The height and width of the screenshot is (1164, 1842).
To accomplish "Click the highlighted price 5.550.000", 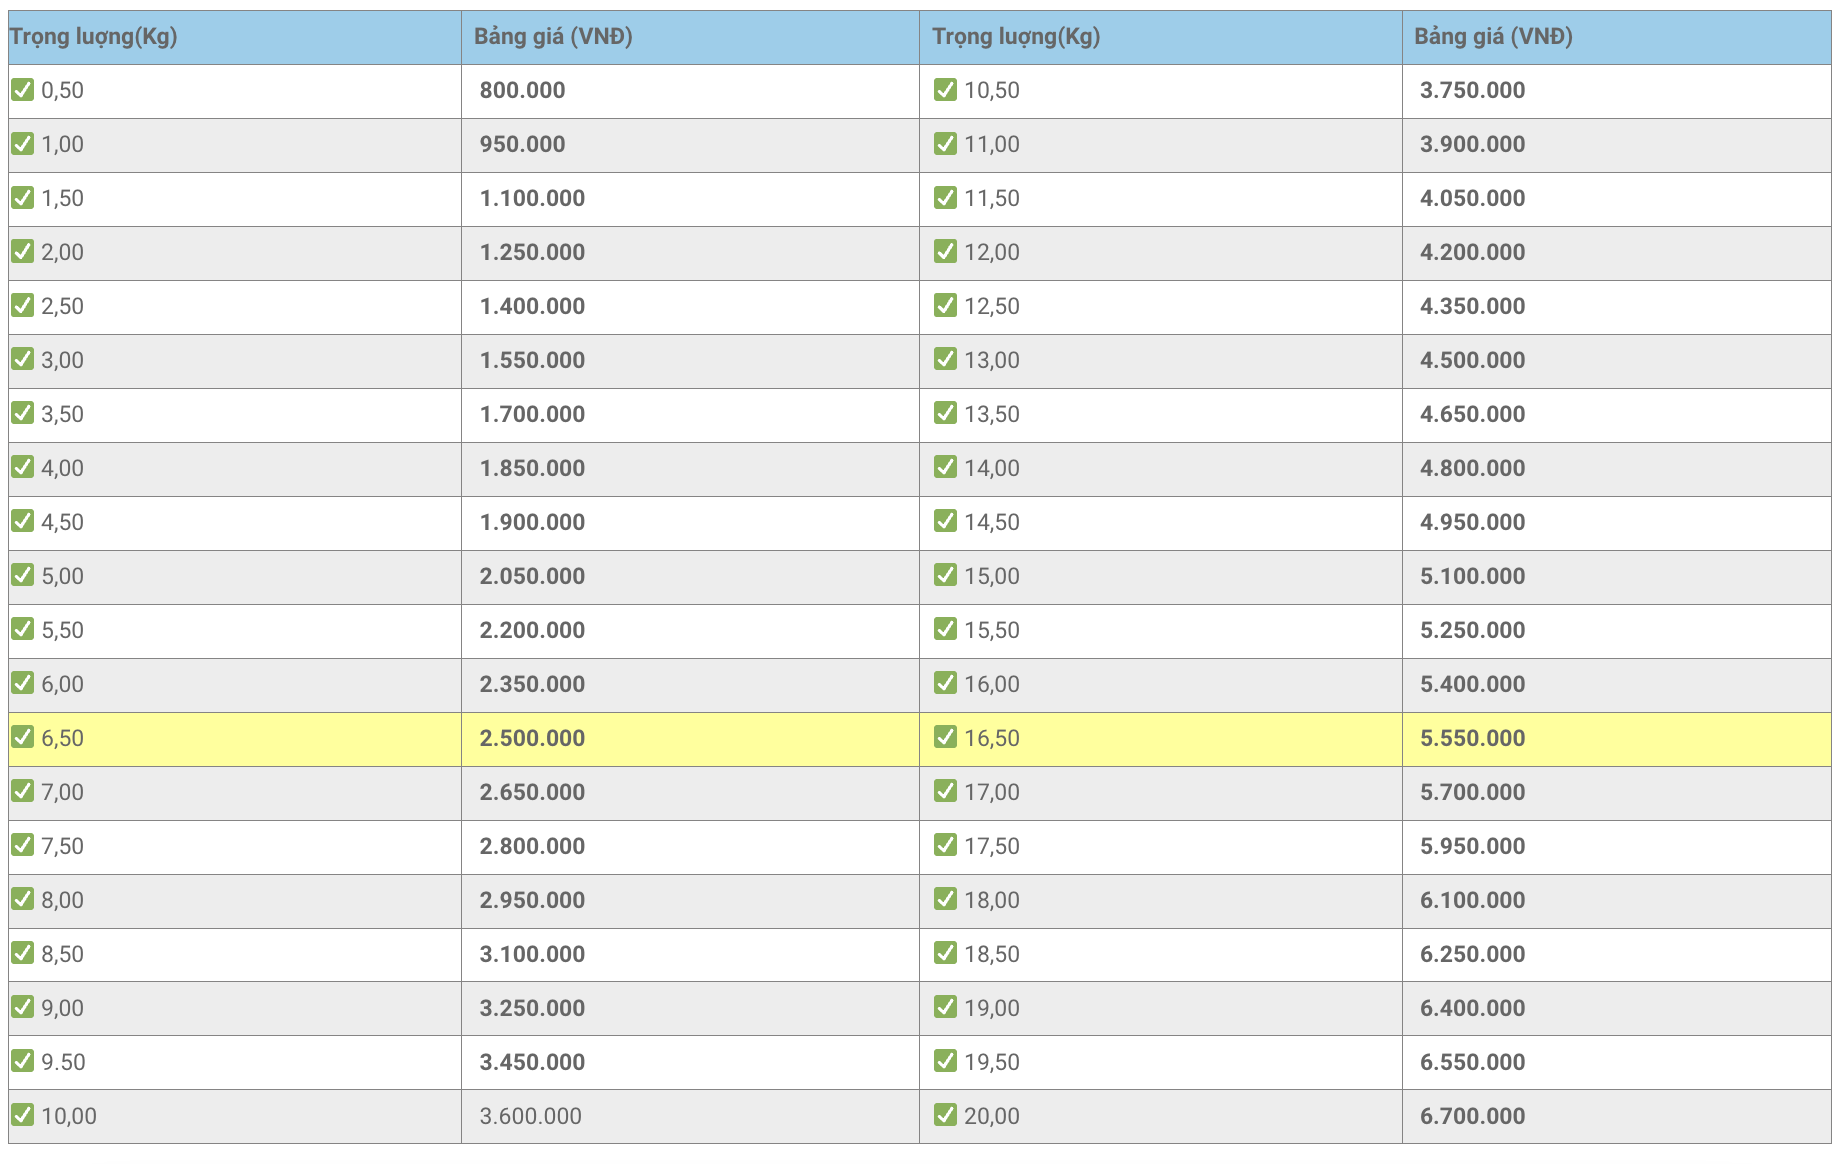I will tap(1473, 738).
